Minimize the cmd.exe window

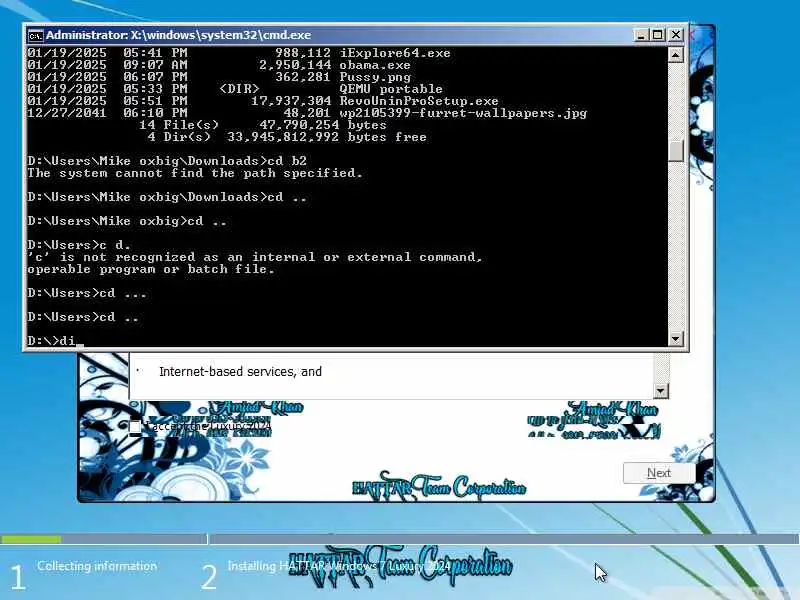pyautogui.click(x=641, y=35)
